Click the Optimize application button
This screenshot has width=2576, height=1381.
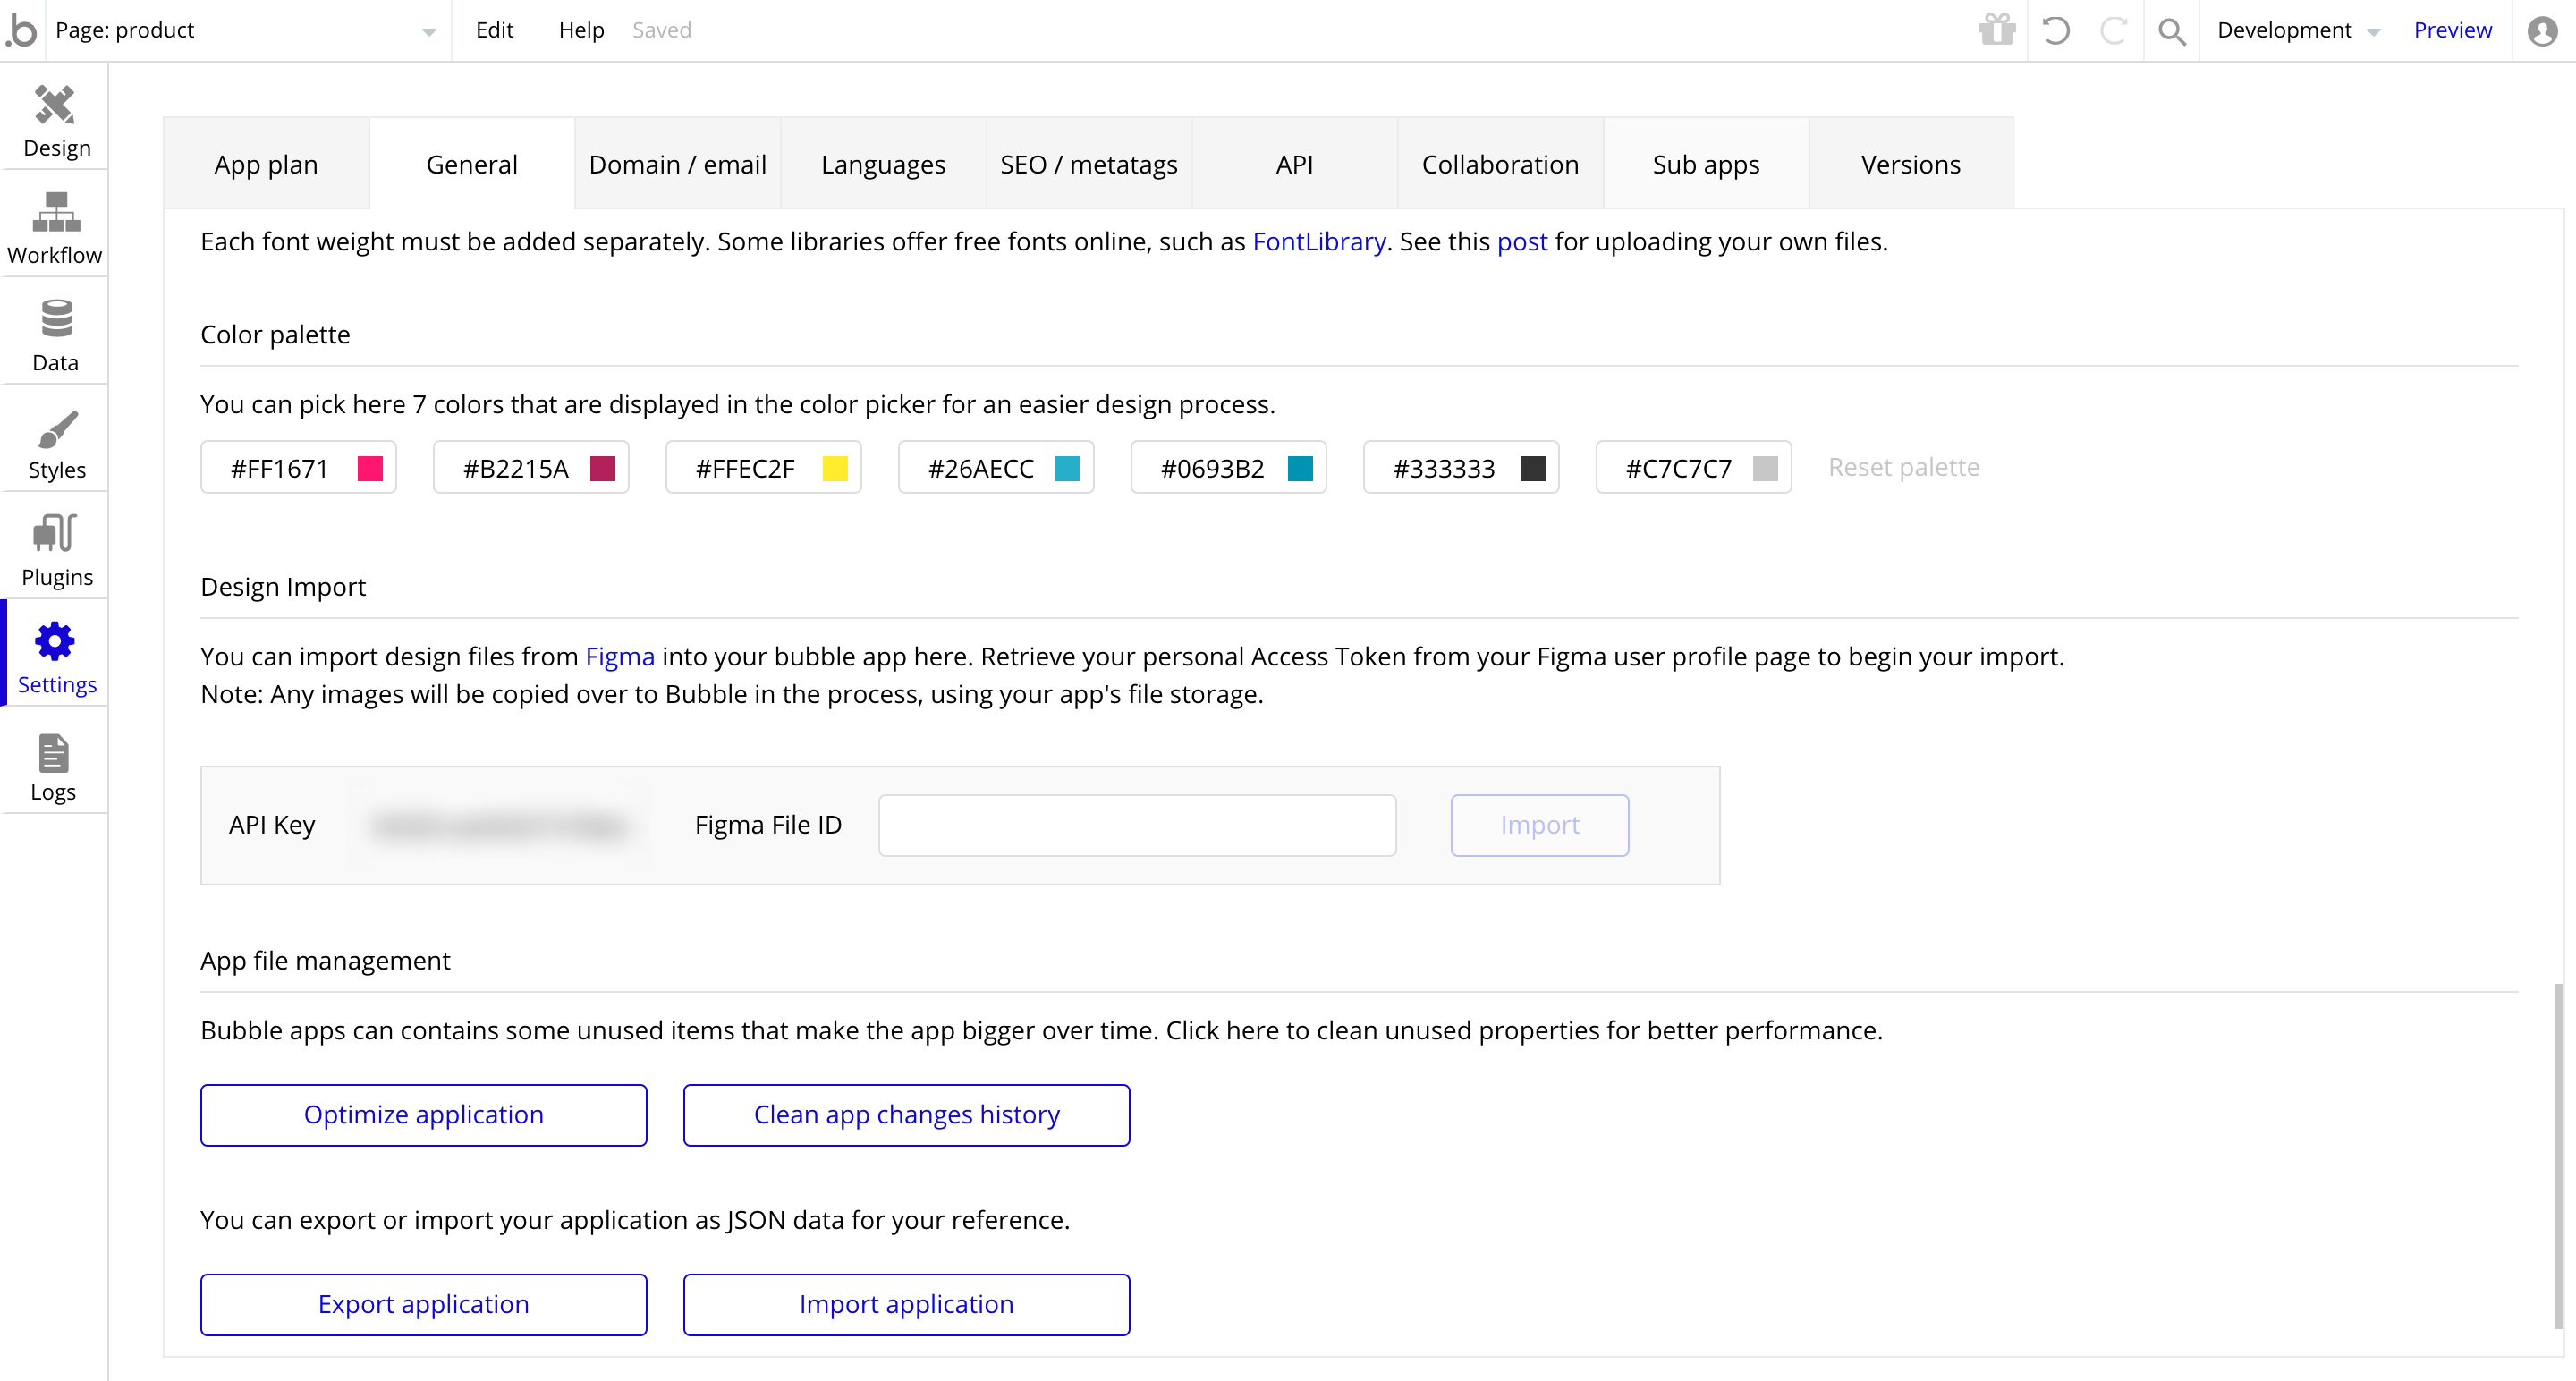tap(423, 1114)
